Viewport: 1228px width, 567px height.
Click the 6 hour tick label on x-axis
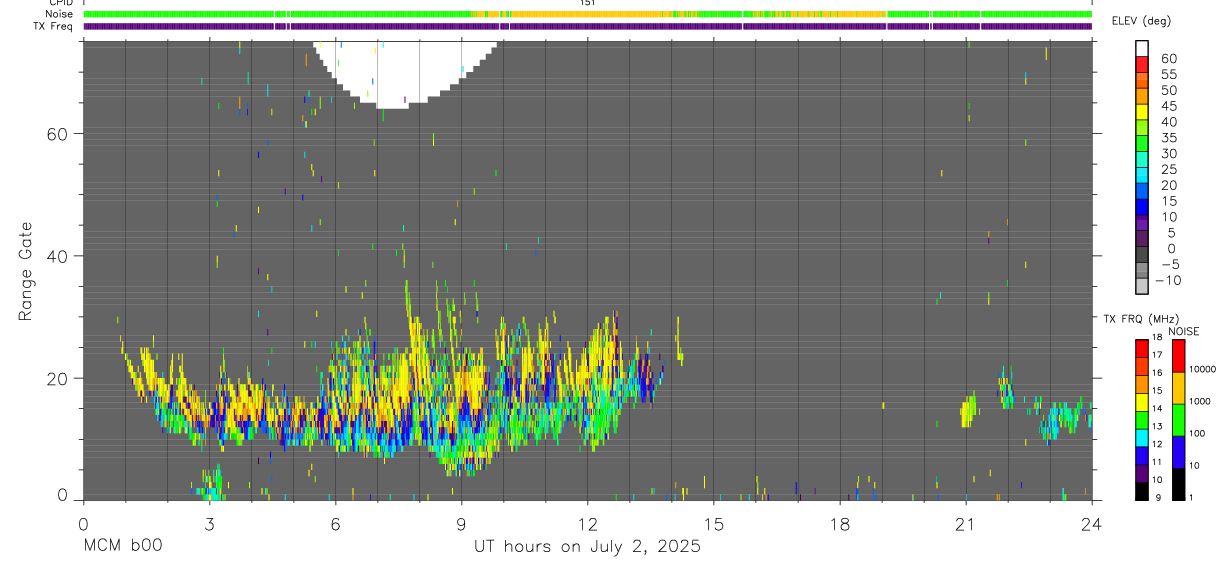pyautogui.click(x=336, y=524)
